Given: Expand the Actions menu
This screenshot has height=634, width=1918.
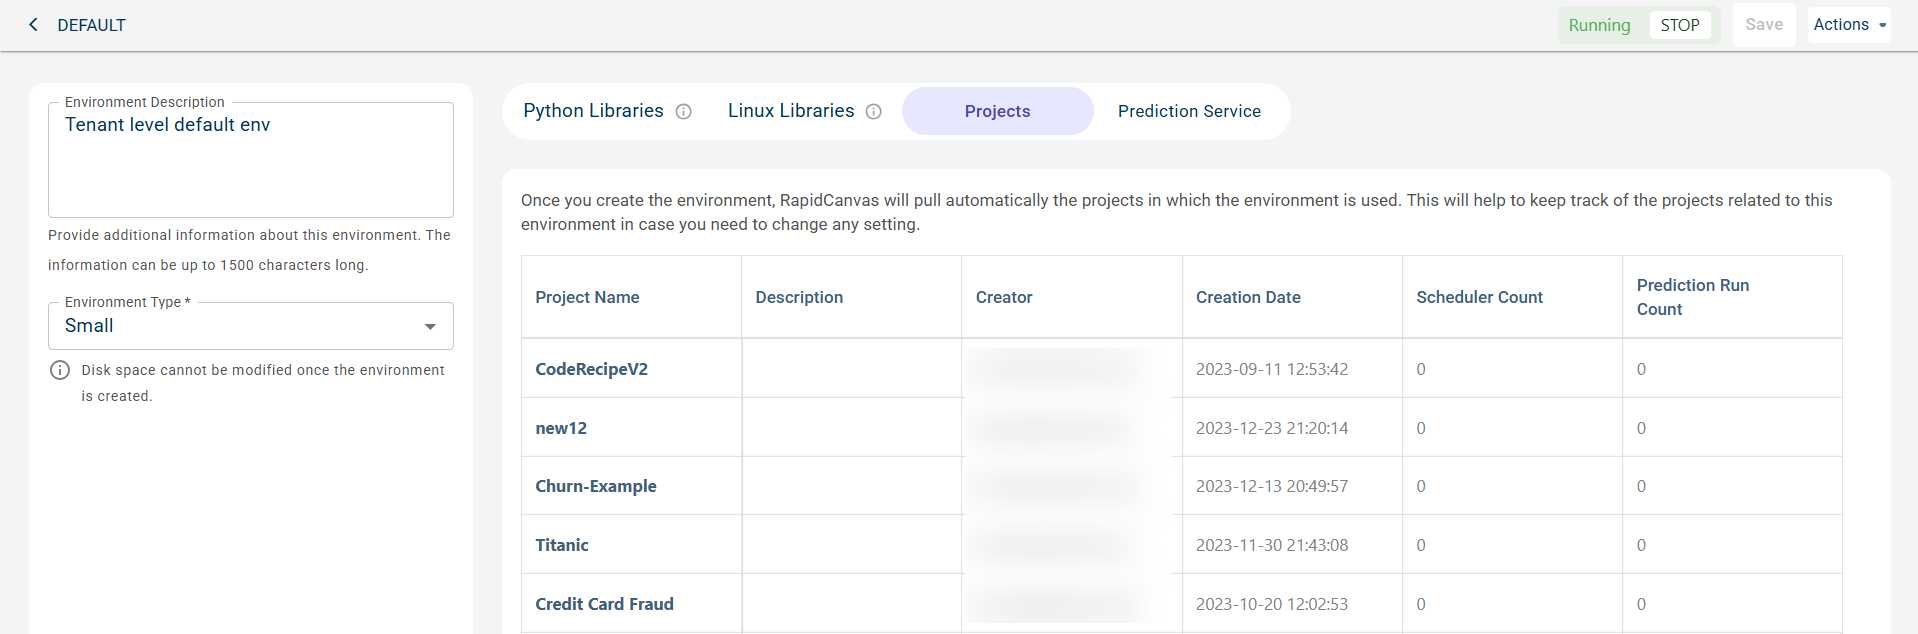Looking at the screenshot, I should [1849, 25].
